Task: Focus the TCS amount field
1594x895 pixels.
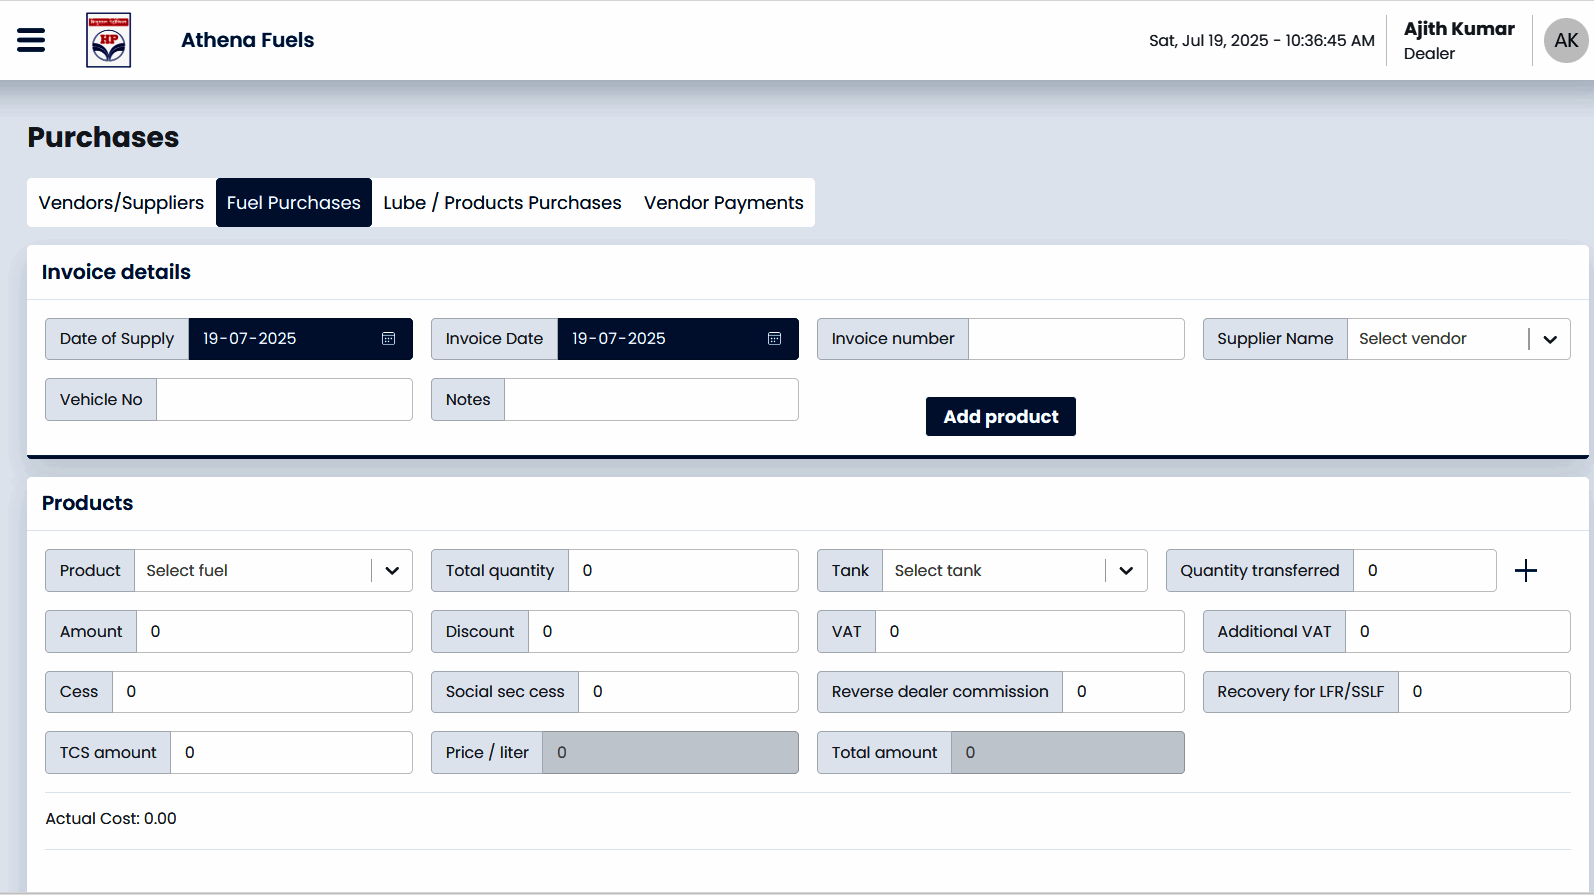Action: (x=291, y=753)
